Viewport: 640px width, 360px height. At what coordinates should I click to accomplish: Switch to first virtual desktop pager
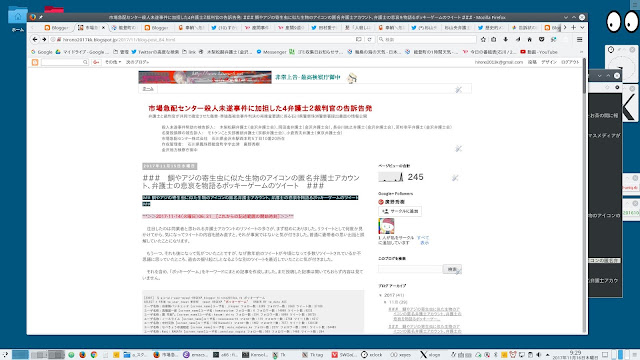pyautogui.click(x=20, y=355)
